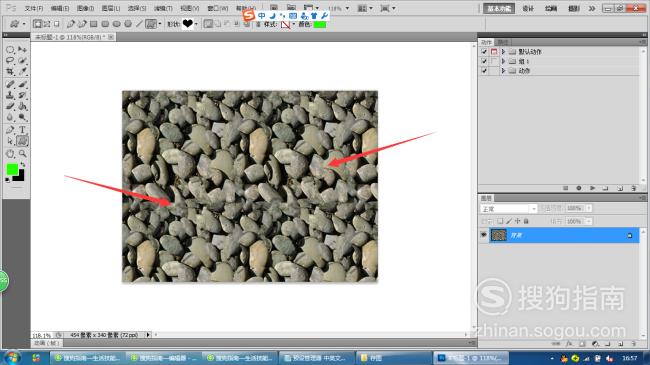Image resolution: width=650 pixels, height=365 pixels.
Task: Open the layer blend mode dropdown 正常
Action: 509,209
